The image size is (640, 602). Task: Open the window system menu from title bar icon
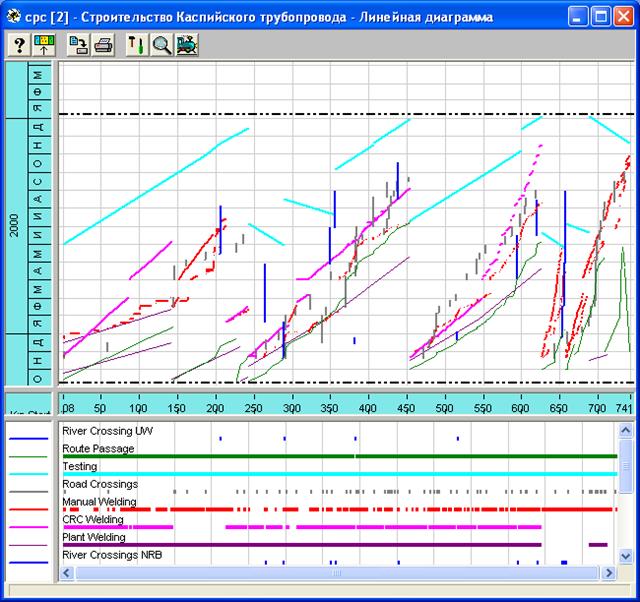14,16
